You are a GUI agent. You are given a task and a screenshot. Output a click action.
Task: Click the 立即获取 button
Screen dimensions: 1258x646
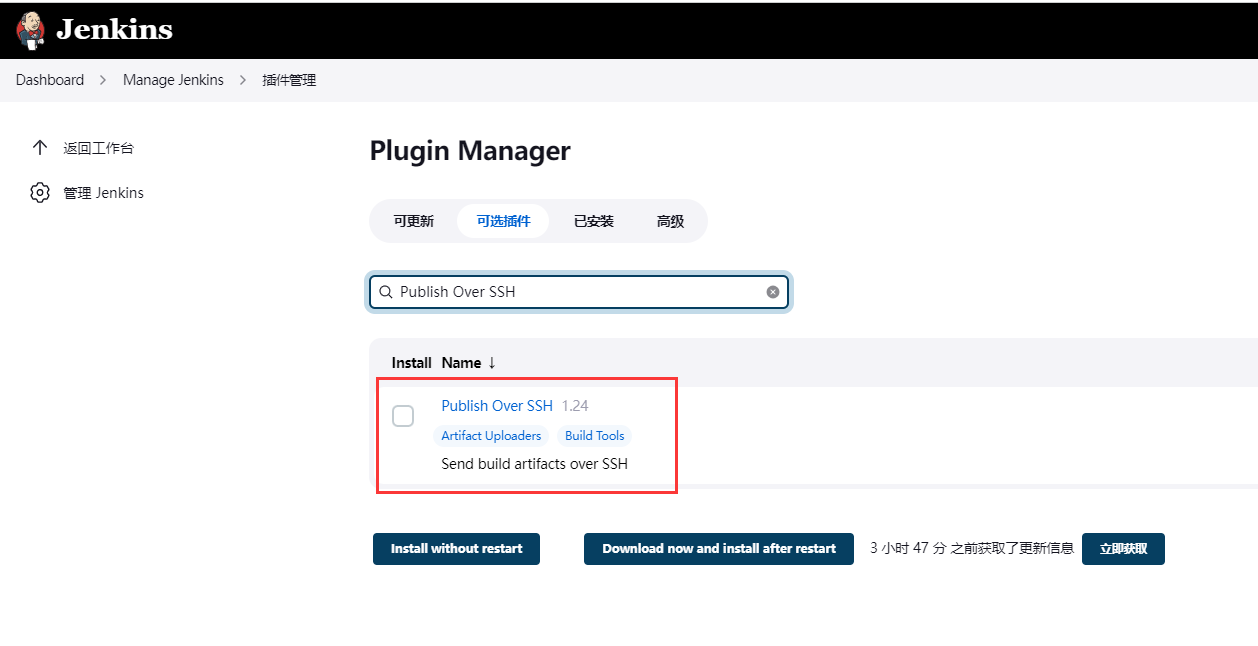[1123, 549]
